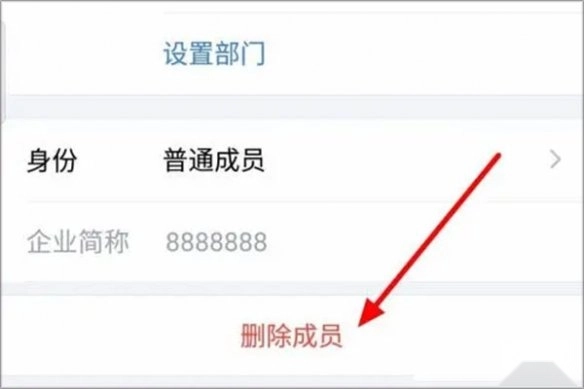Select the 普通成员 identity value
The width and height of the screenshot is (584, 389).
pyautogui.click(x=214, y=161)
